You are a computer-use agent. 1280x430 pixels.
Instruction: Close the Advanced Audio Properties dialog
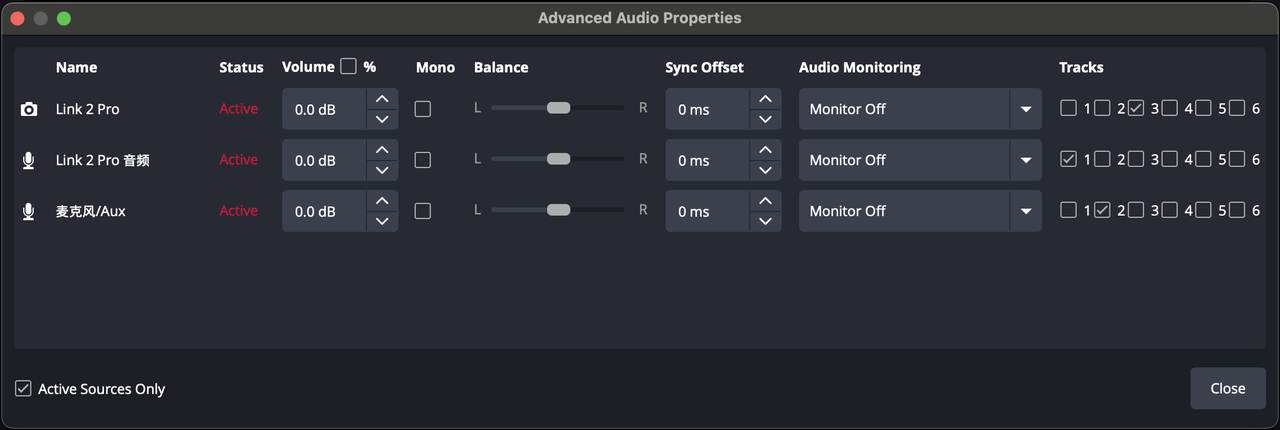coord(1227,388)
